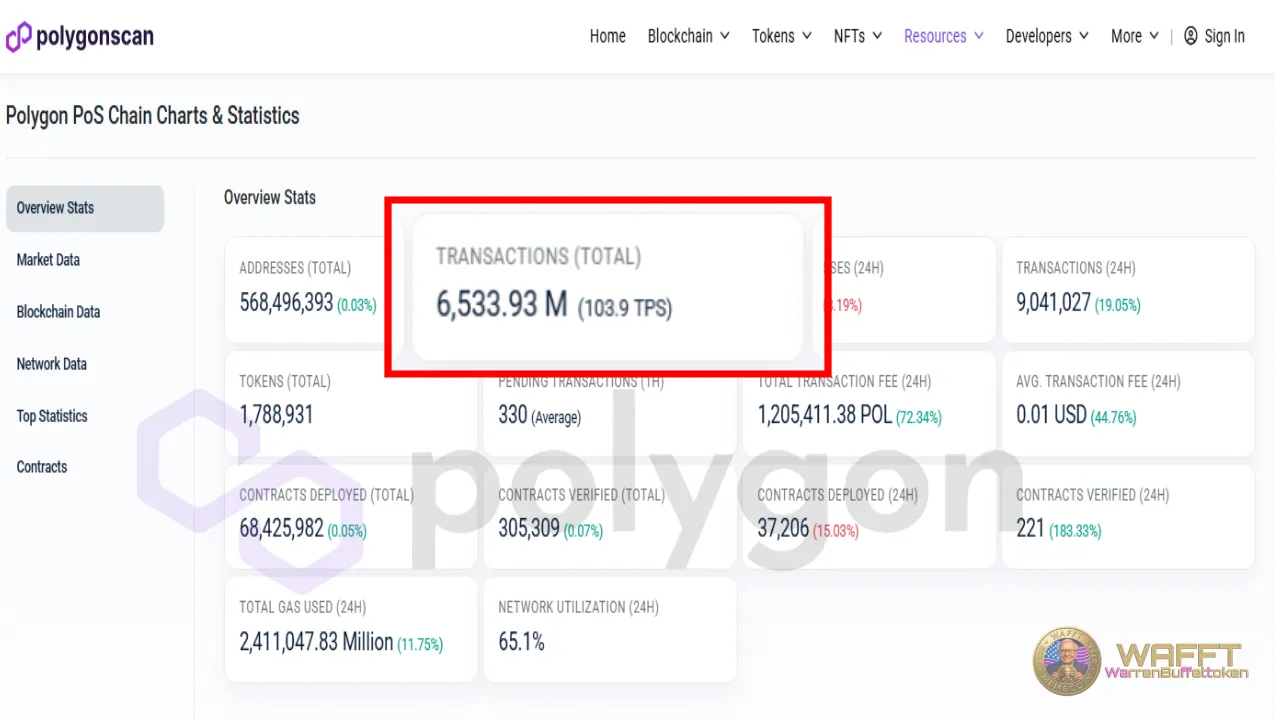Click the Transactions (Total) stat card

click(607, 287)
